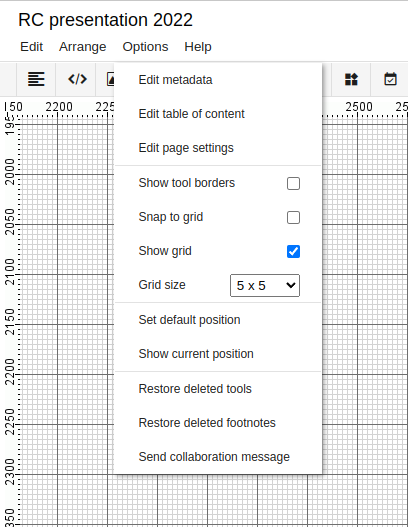
Task: Select the calendar checkmark tool icon
Action: (390, 79)
